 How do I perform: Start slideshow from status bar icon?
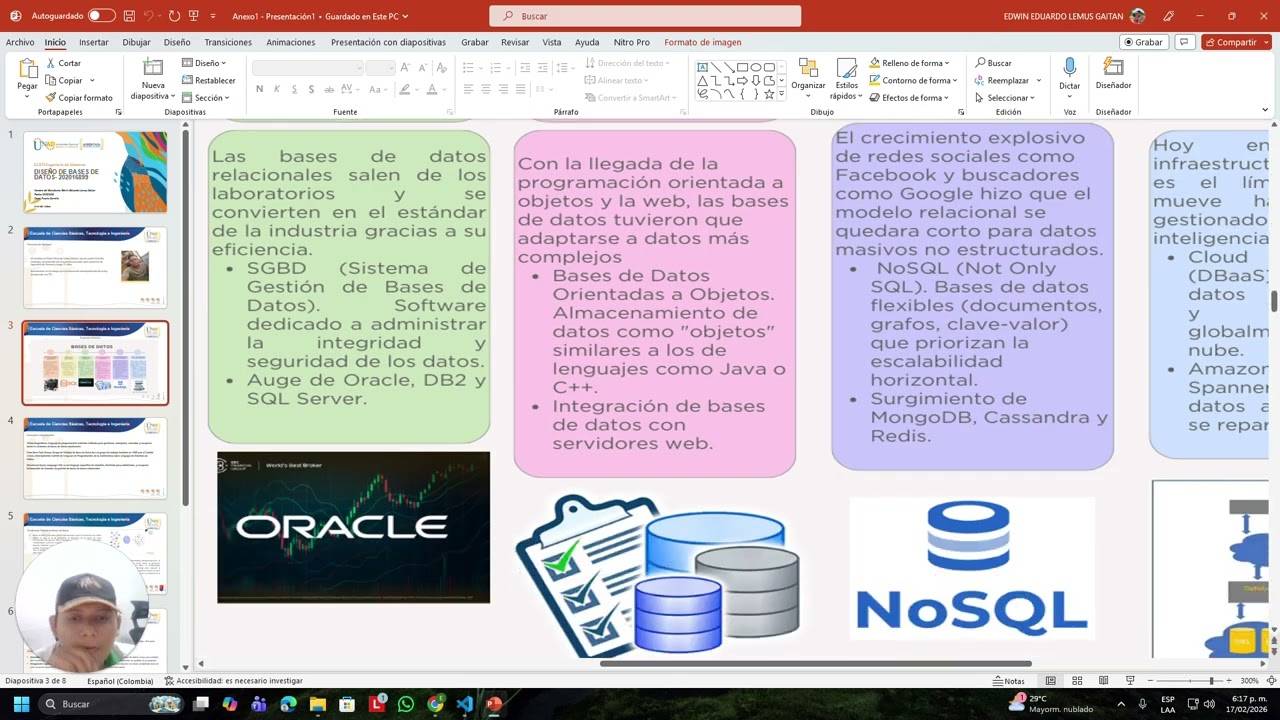pyautogui.click(x=1130, y=681)
